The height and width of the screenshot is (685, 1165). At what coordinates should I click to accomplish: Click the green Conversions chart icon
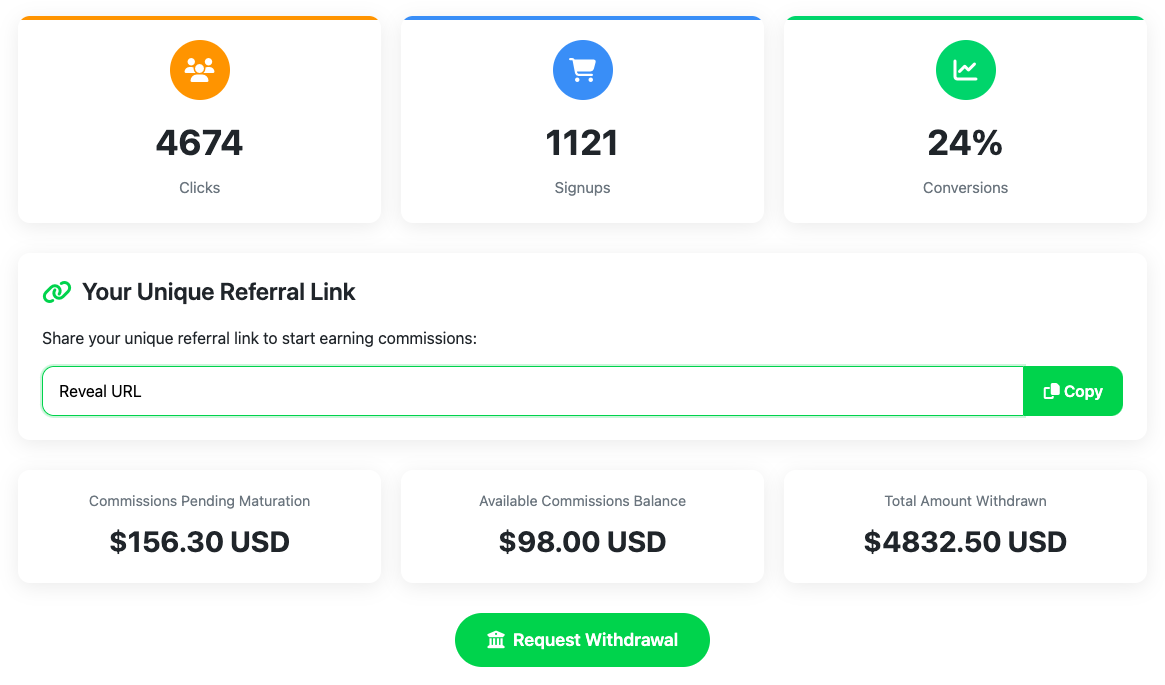click(965, 70)
